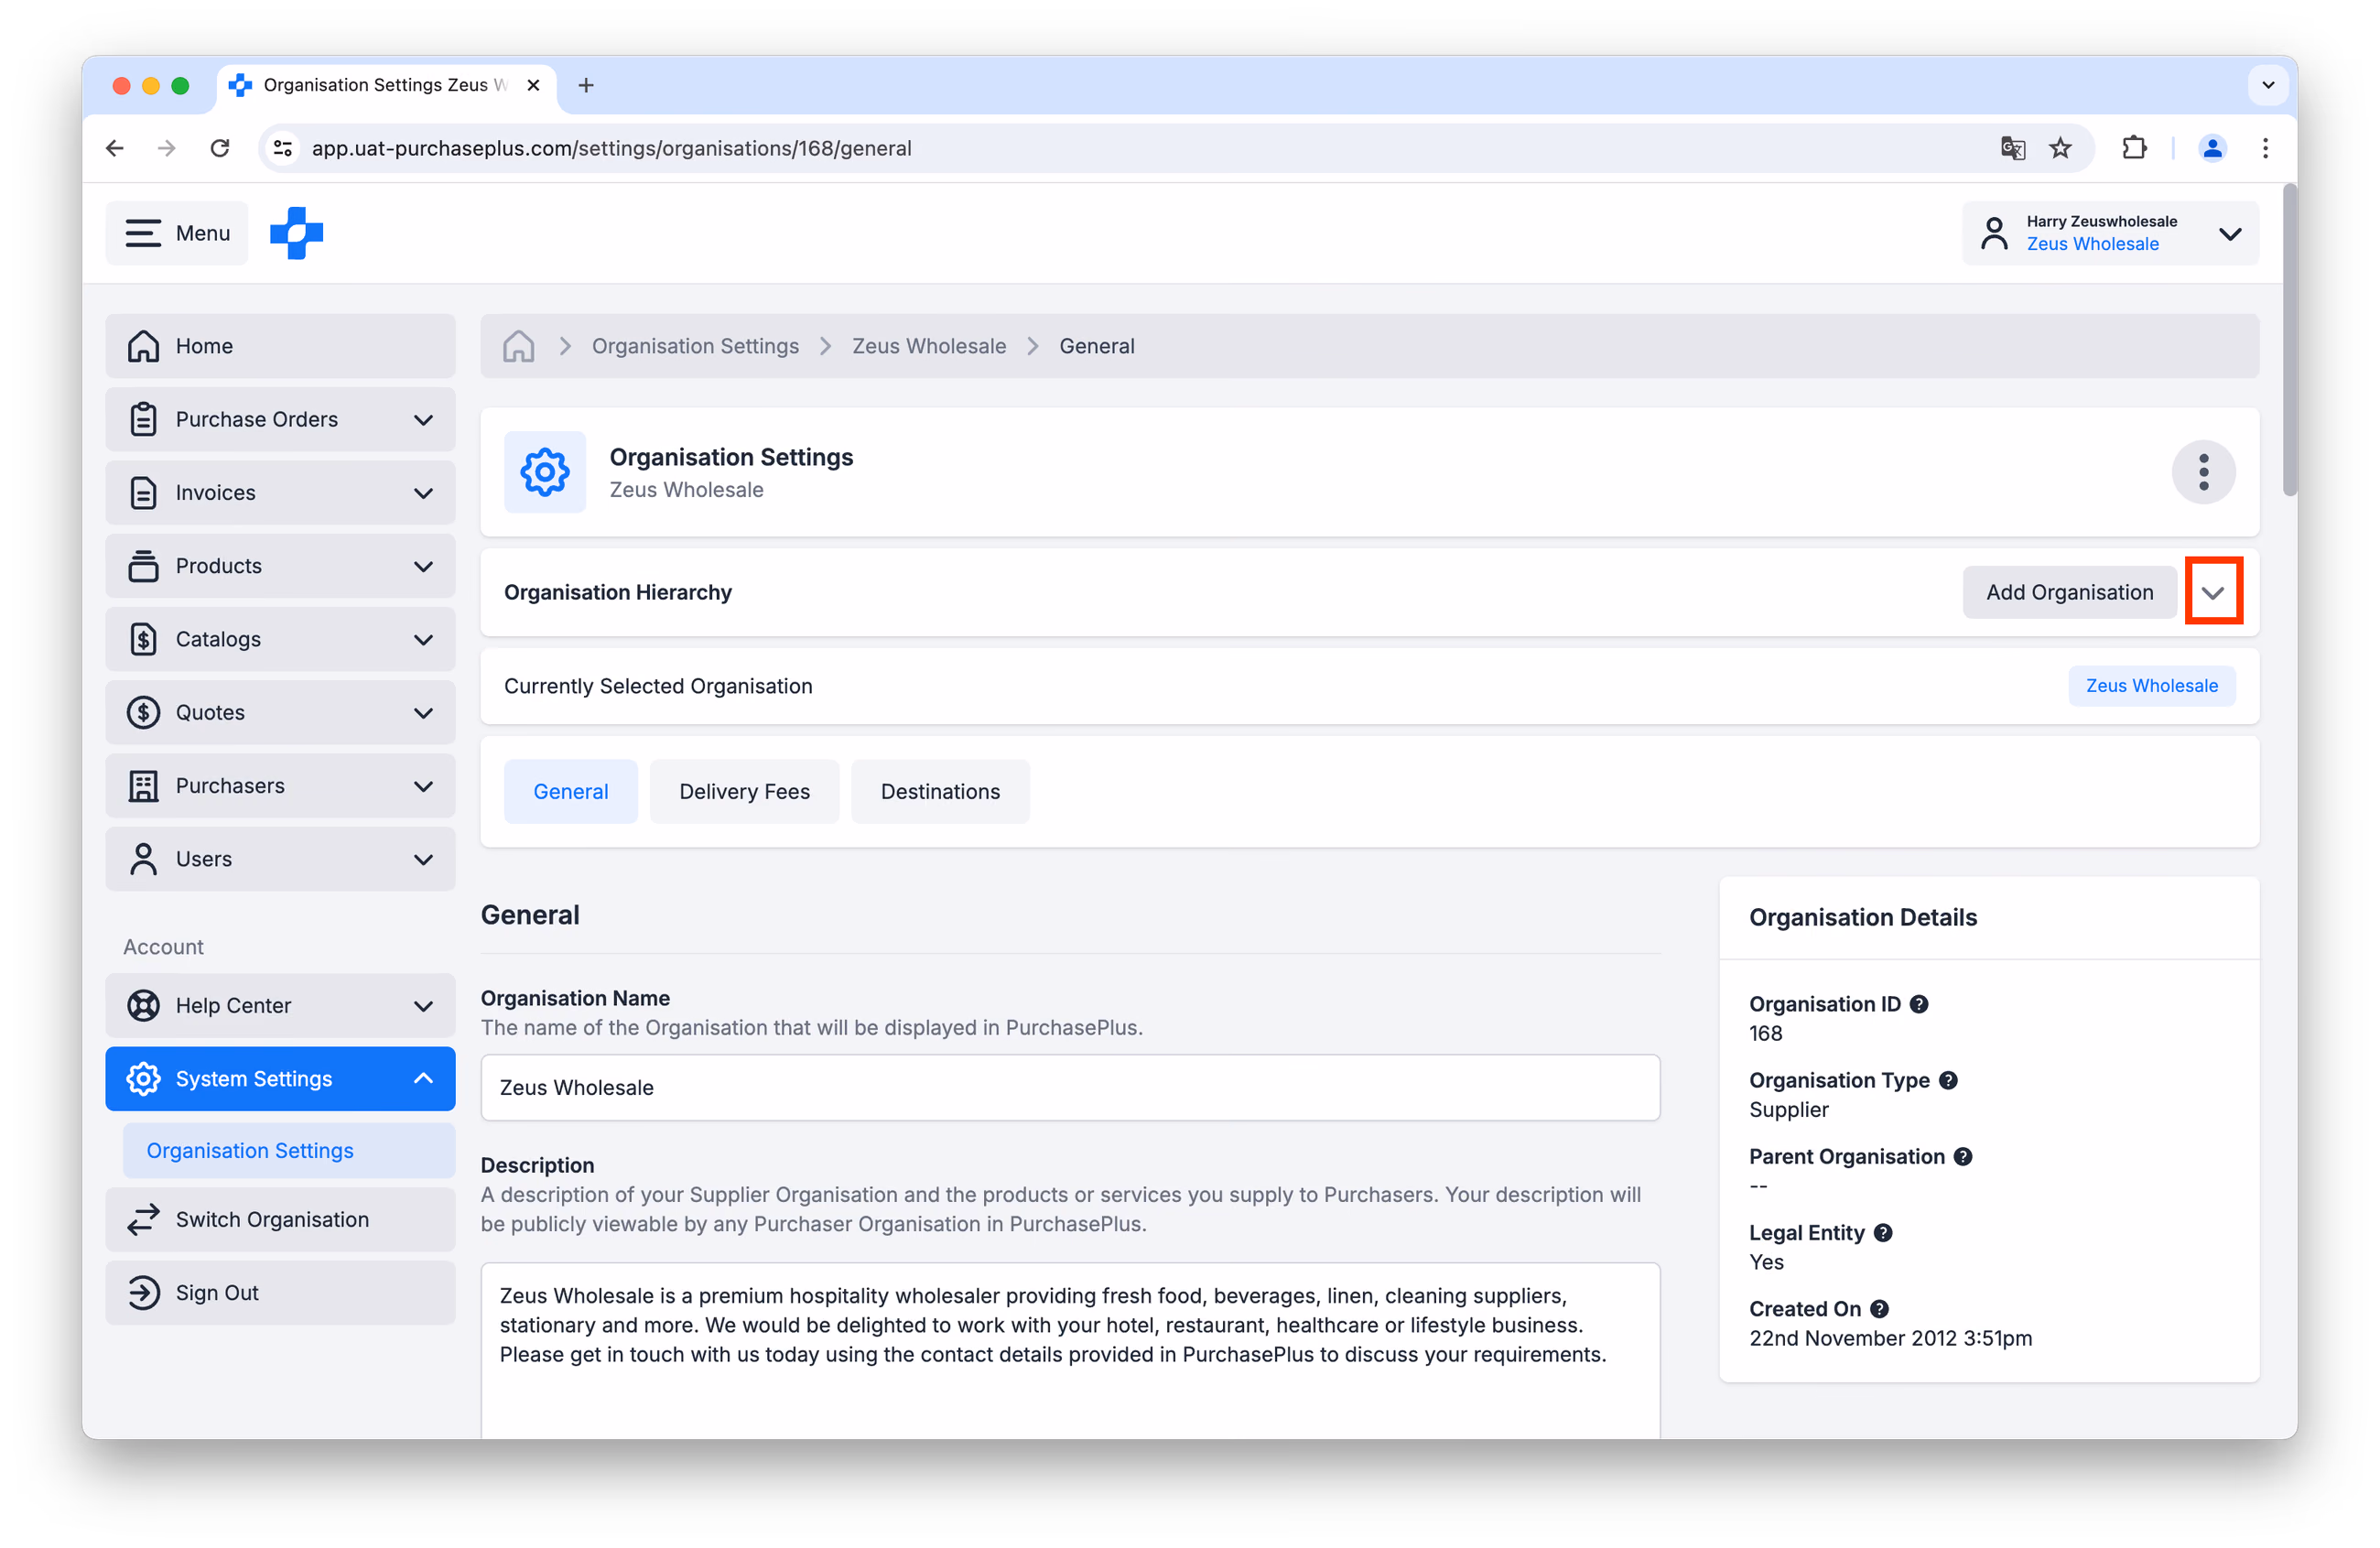Expand the Products menu
The width and height of the screenshot is (2380, 1548).
[x=280, y=566]
